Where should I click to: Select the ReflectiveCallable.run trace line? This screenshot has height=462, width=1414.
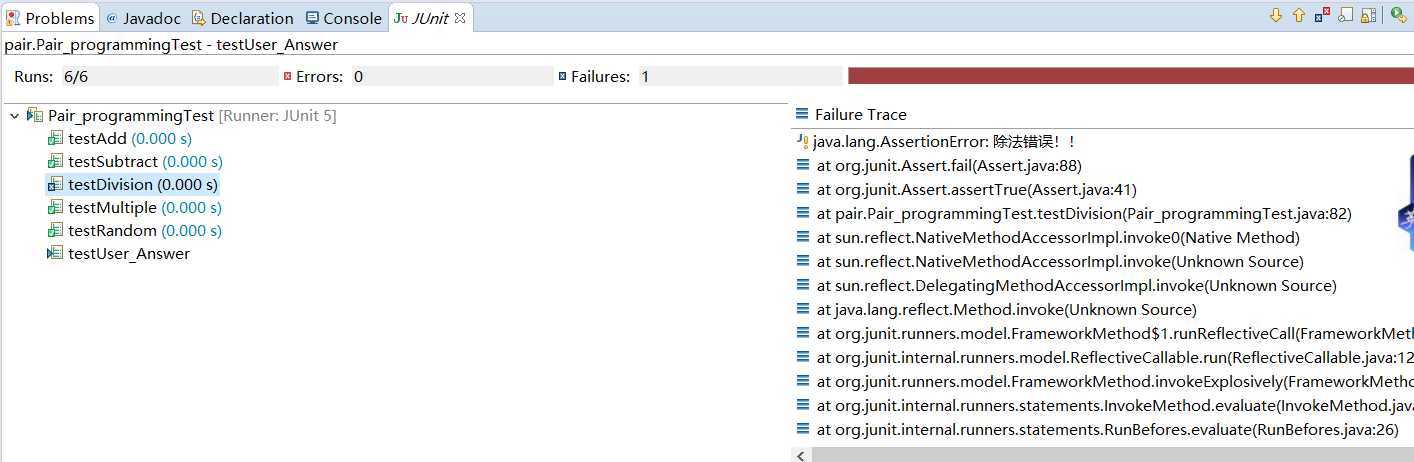[x=1104, y=358]
